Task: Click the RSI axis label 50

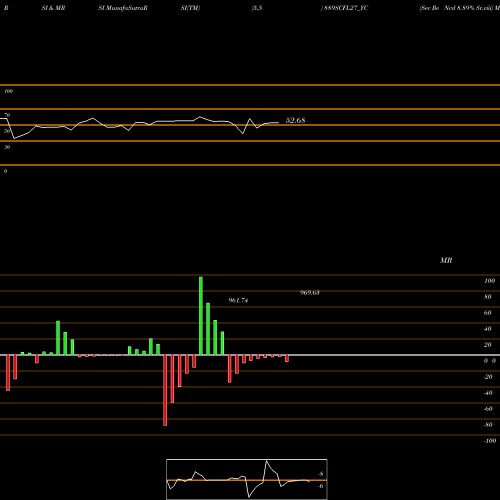Action: pyautogui.click(x=7, y=131)
